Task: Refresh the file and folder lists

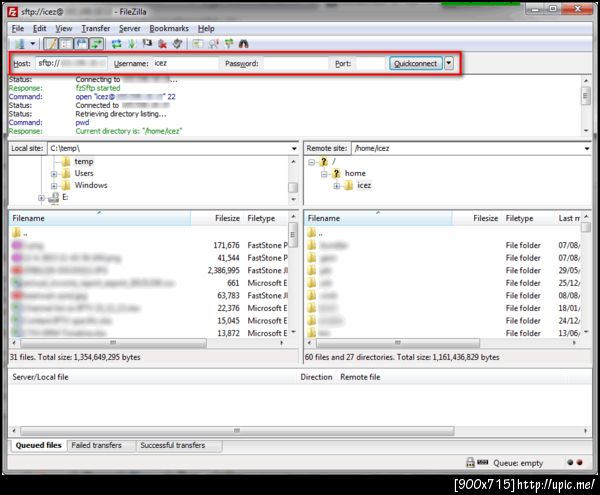Action: 117,44
